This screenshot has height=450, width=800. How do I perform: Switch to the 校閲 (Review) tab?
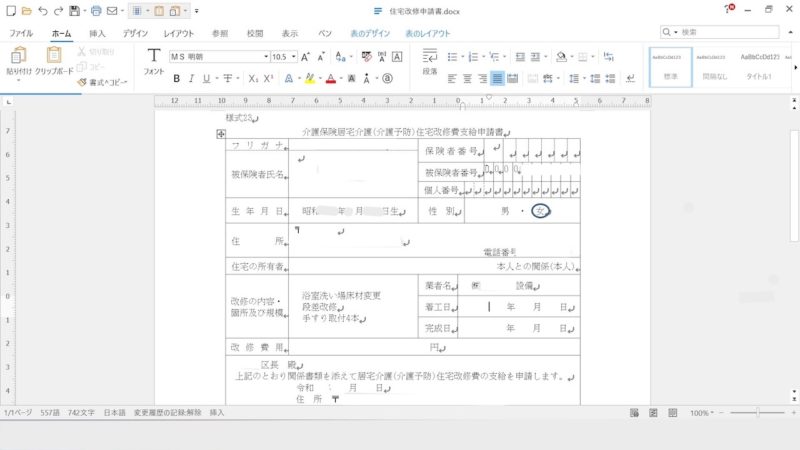click(x=255, y=33)
